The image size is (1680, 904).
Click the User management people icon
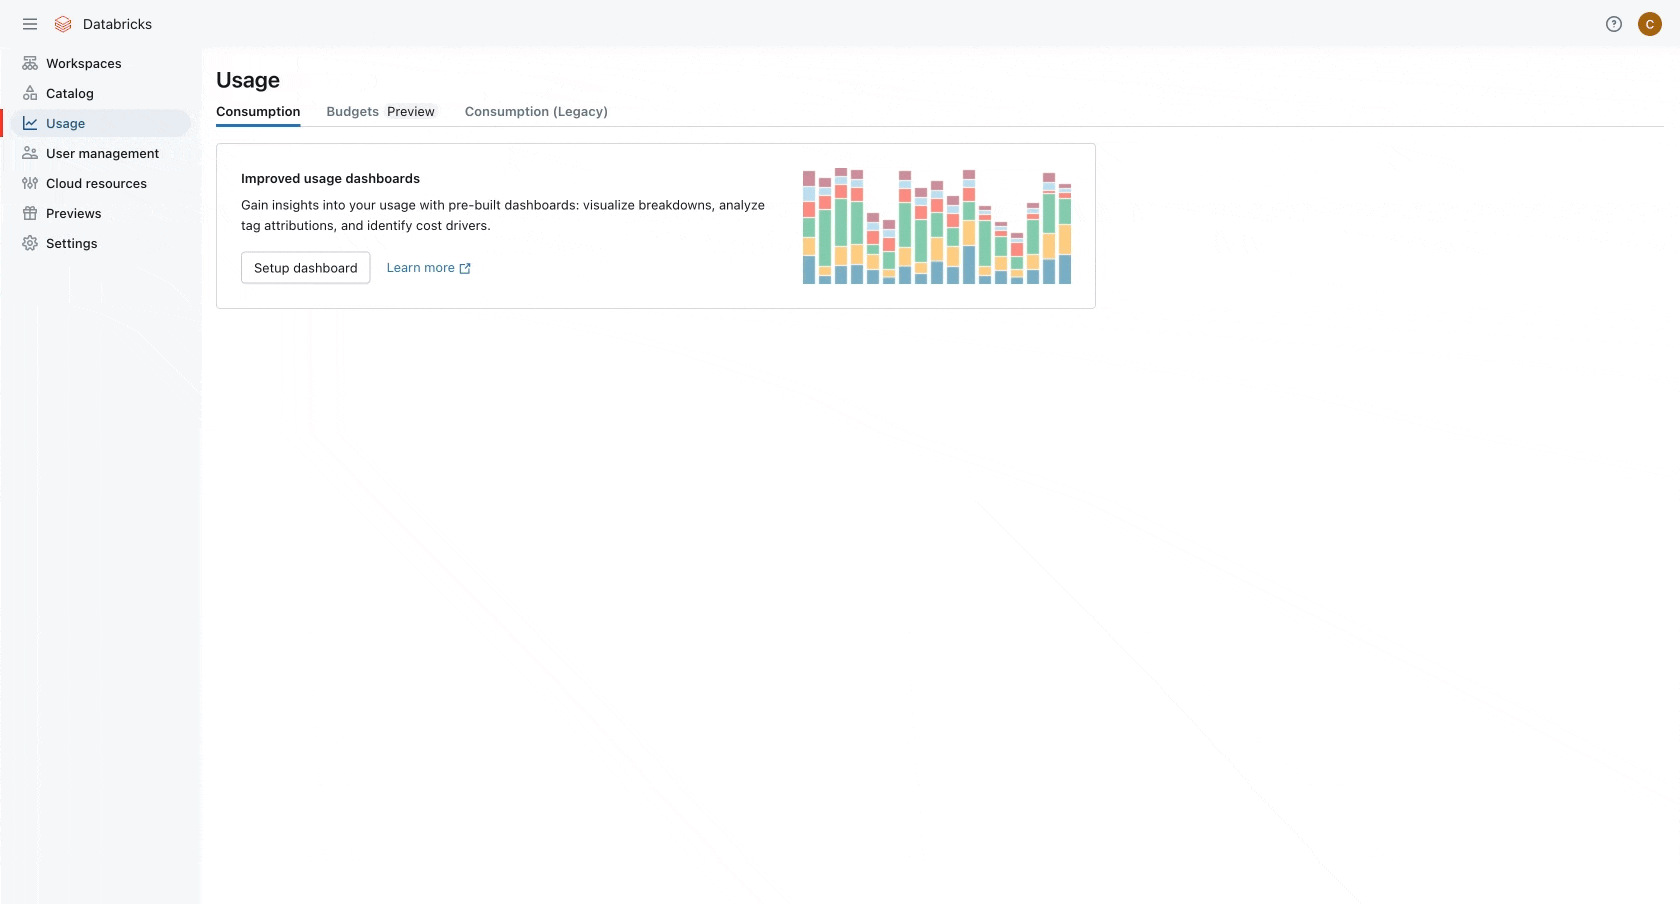pos(30,153)
